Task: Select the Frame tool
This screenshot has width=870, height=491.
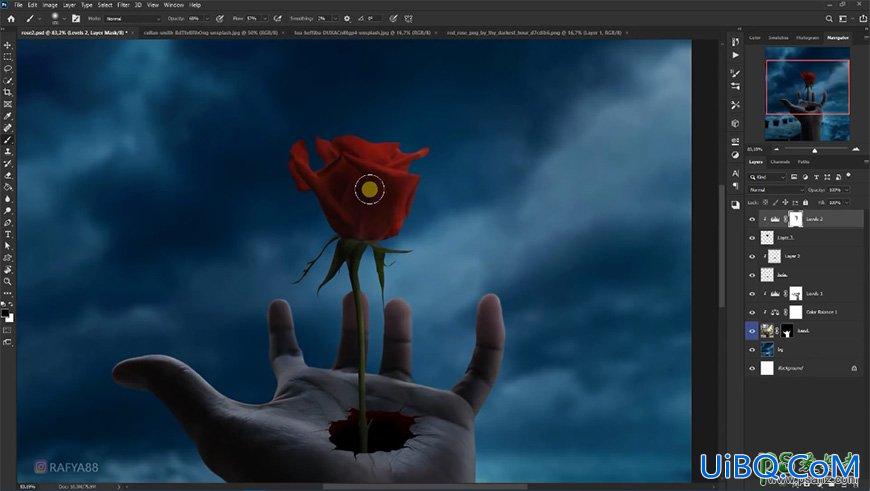Action: tap(8, 104)
